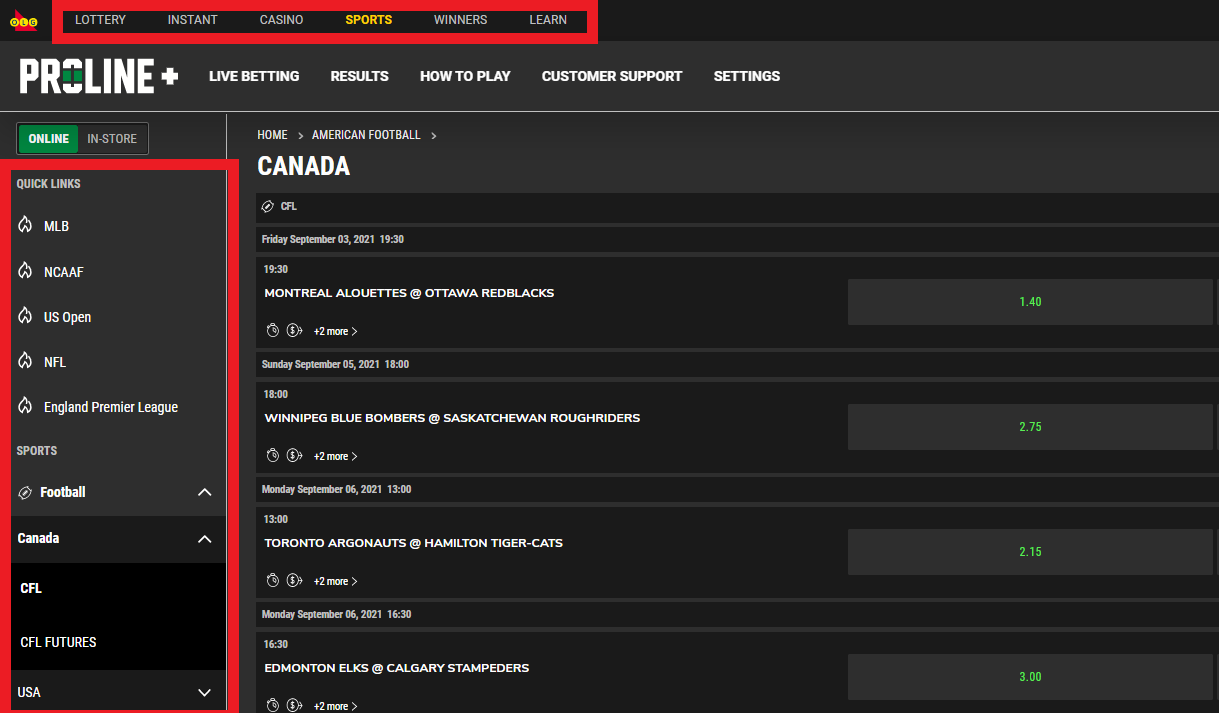Open Winnipeg Blue Bombers @ Saskatchewan Roughriders match
Image resolution: width=1219 pixels, height=713 pixels.
[452, 418]
